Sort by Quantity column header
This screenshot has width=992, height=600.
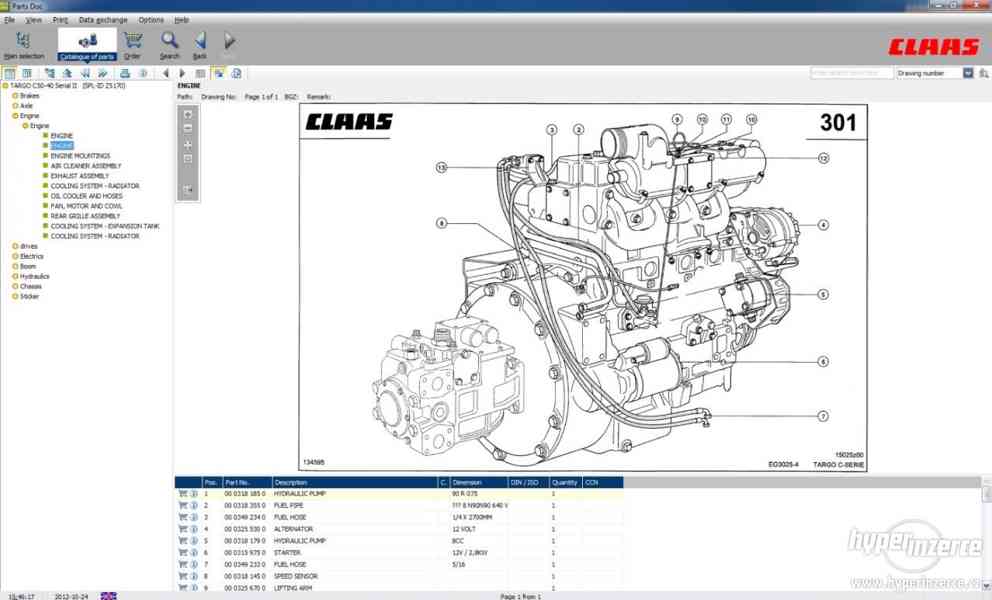[x=566, y=482]
